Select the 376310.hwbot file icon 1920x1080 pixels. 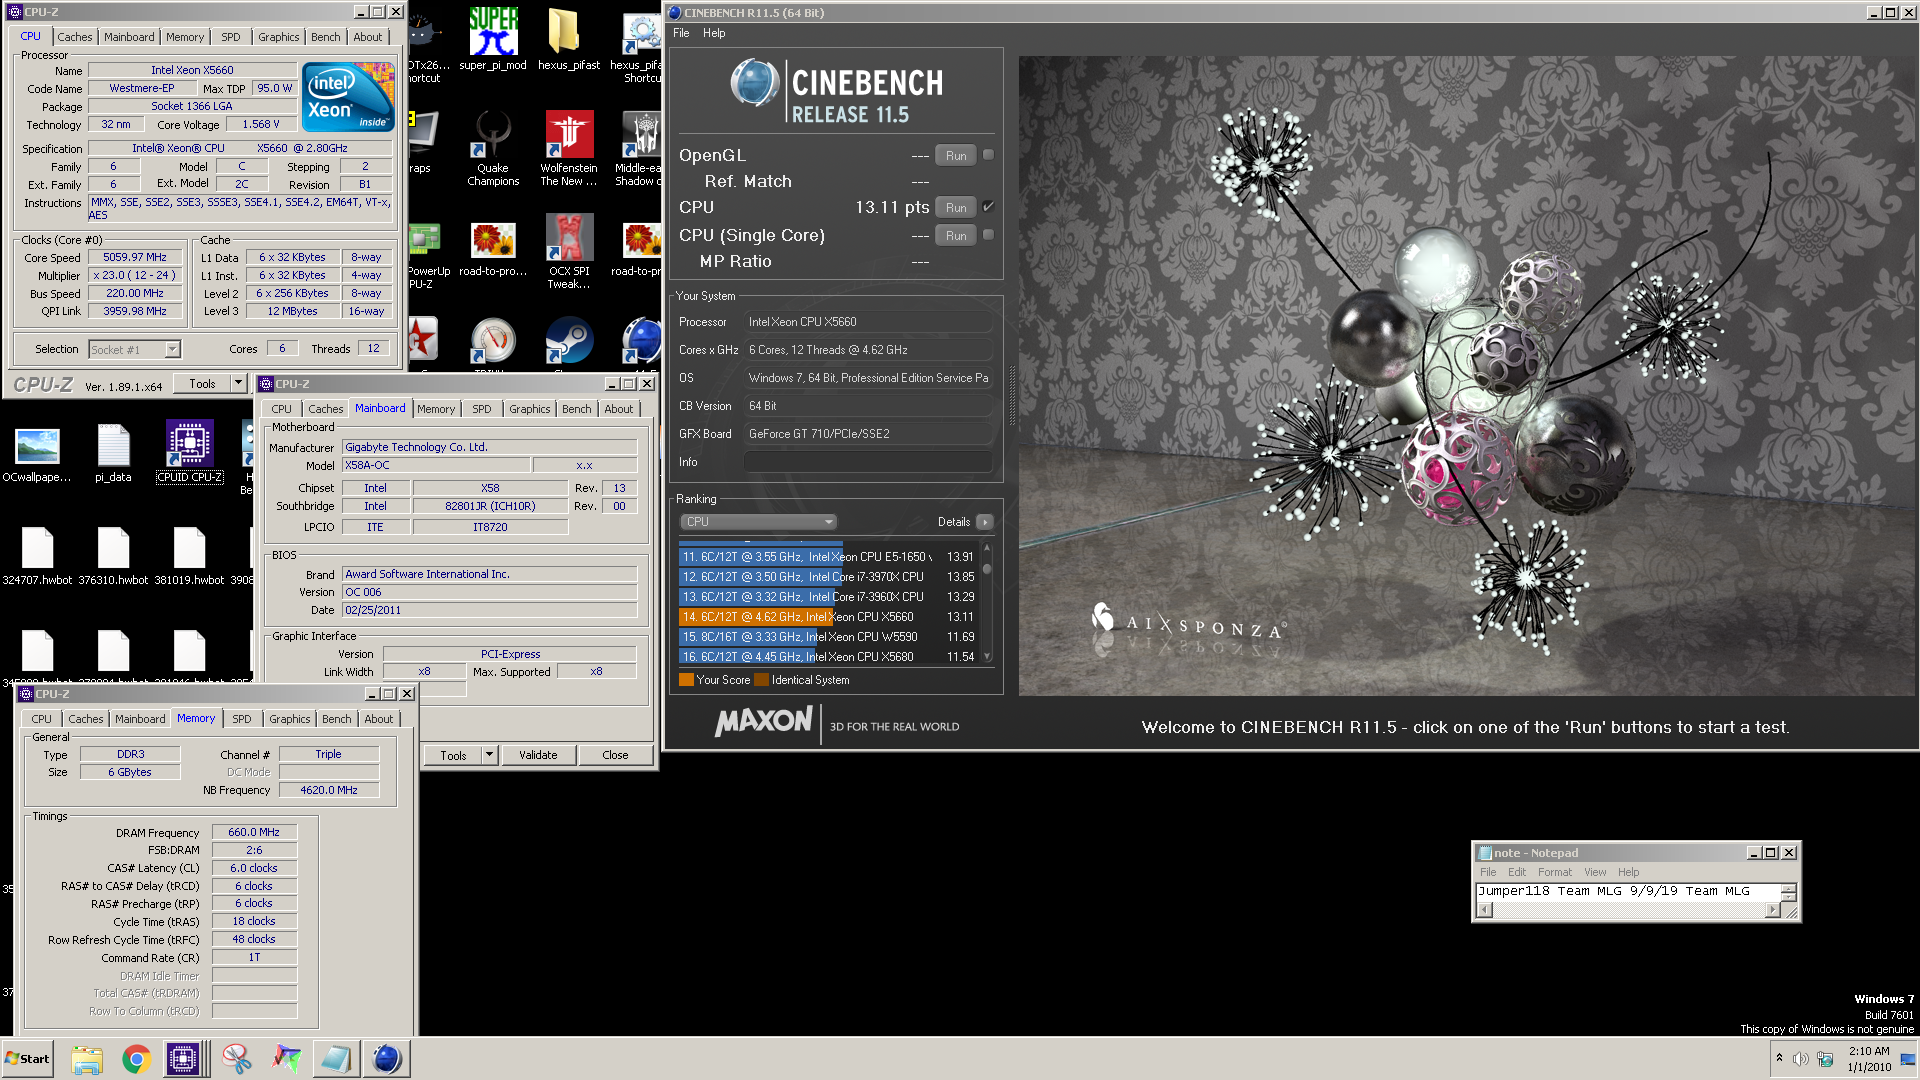click(x=113, y=556)
